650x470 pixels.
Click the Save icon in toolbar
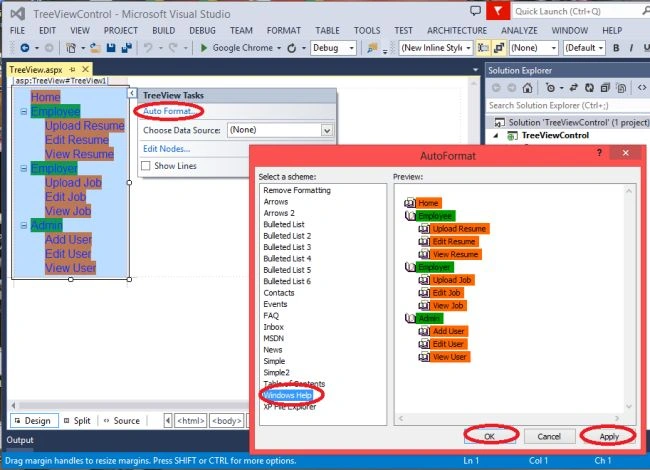111,48
